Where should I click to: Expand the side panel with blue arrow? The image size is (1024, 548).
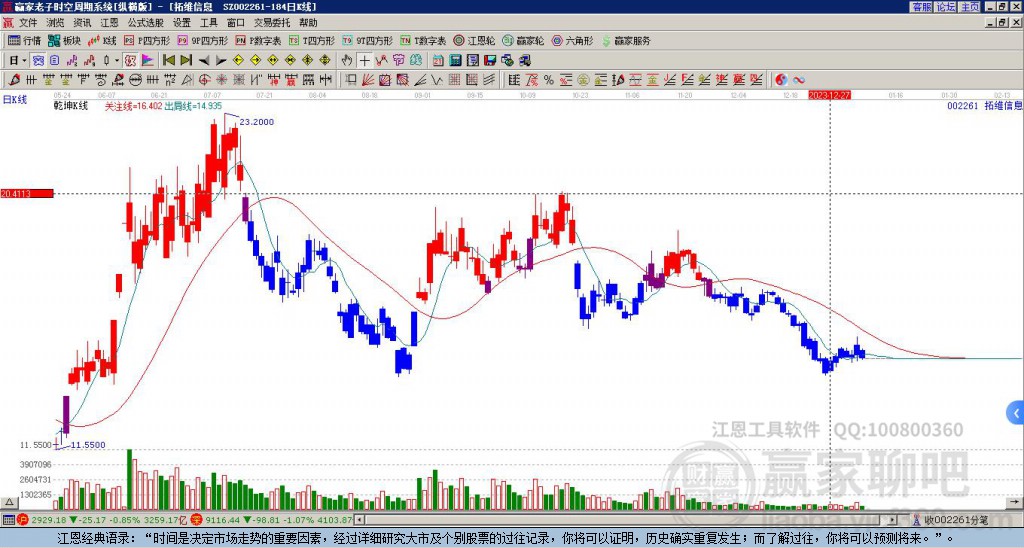[x=1016, y=413]
